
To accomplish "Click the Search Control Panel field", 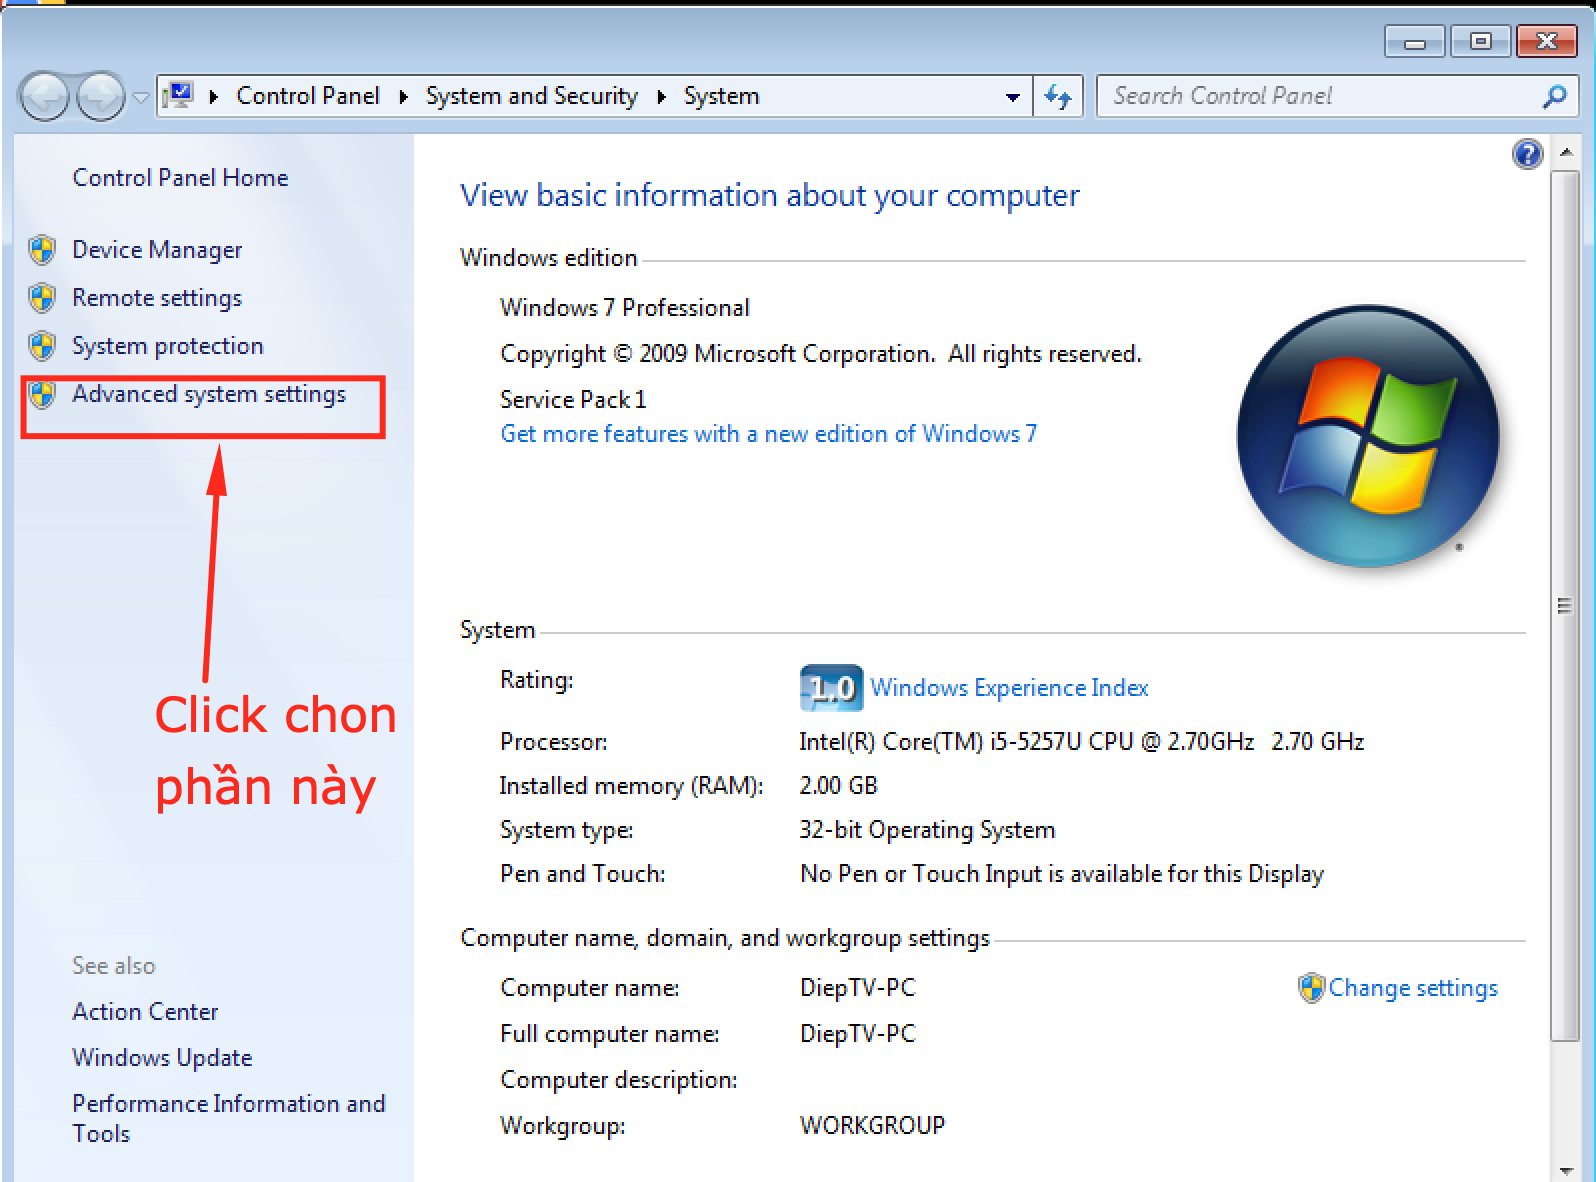I will pos(1320,97).
